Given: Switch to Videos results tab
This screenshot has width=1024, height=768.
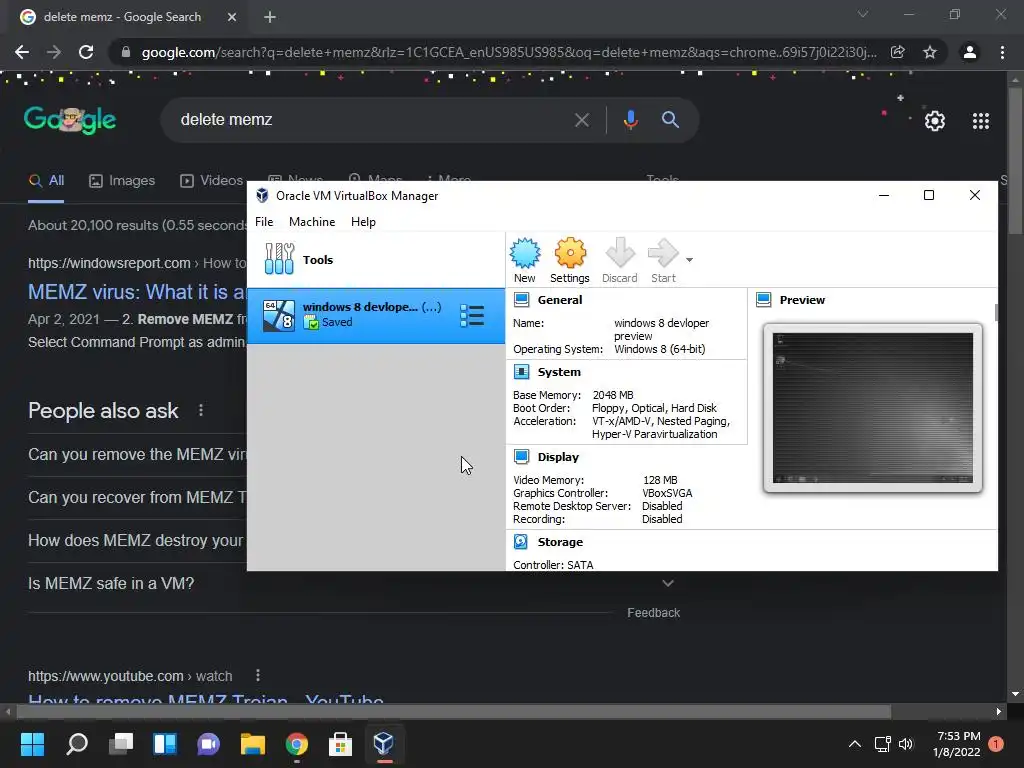Looking at the screenshot, I should (212, 180).
